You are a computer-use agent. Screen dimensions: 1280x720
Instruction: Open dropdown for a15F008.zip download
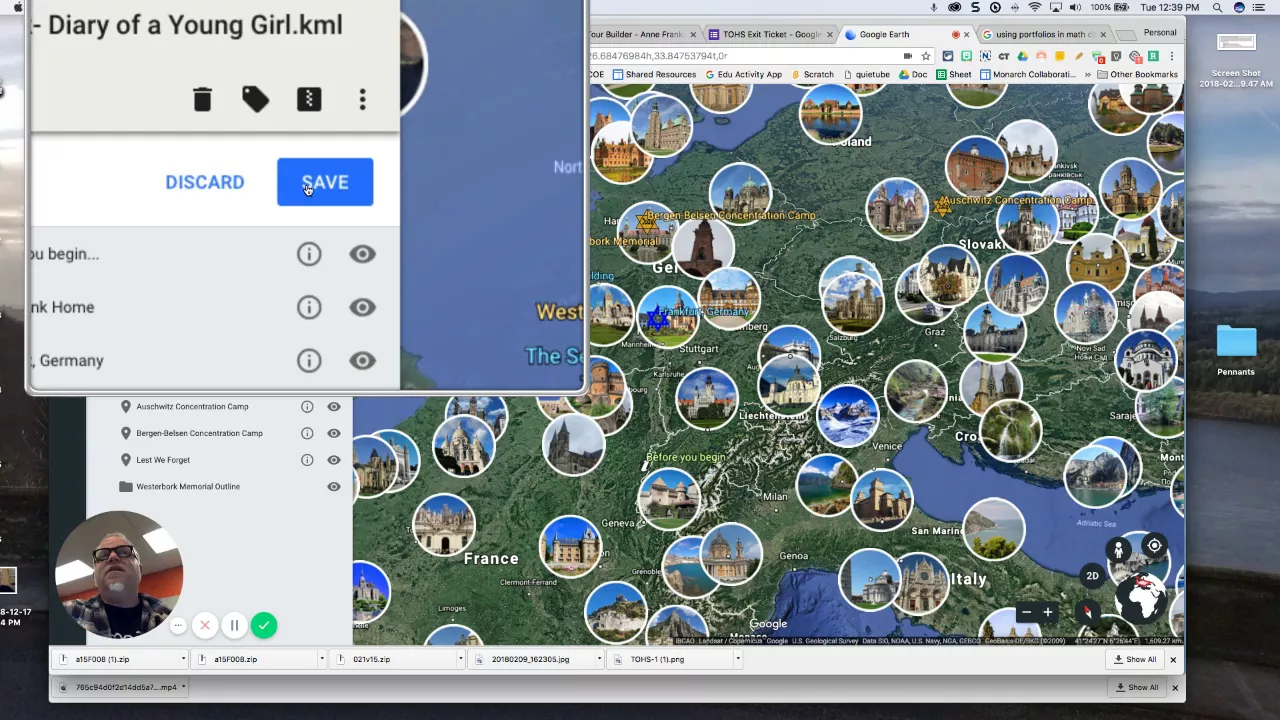(x=321, y=659)
